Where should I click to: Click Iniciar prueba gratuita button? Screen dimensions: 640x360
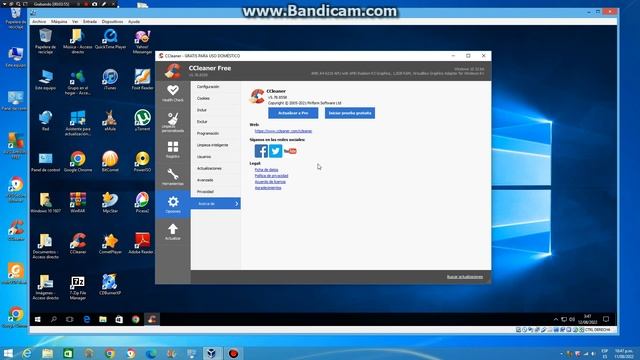350,113
